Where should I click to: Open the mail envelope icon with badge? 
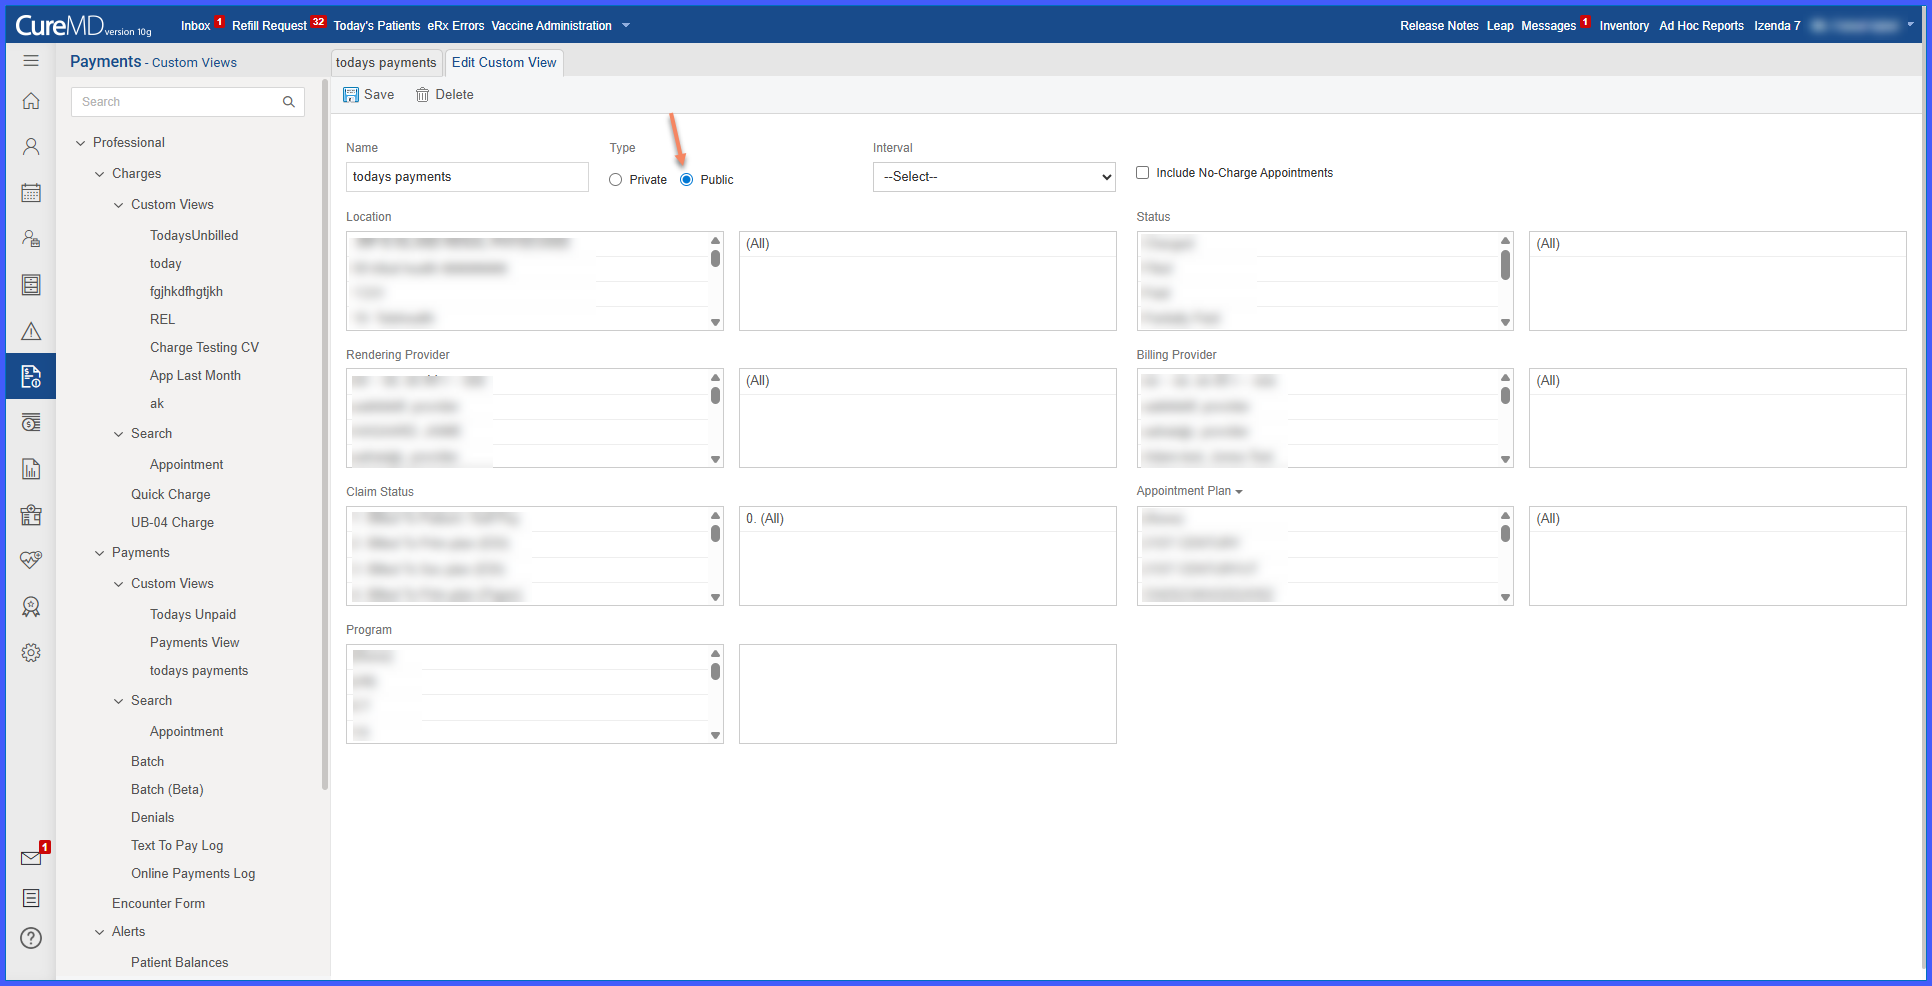(33, 856)
